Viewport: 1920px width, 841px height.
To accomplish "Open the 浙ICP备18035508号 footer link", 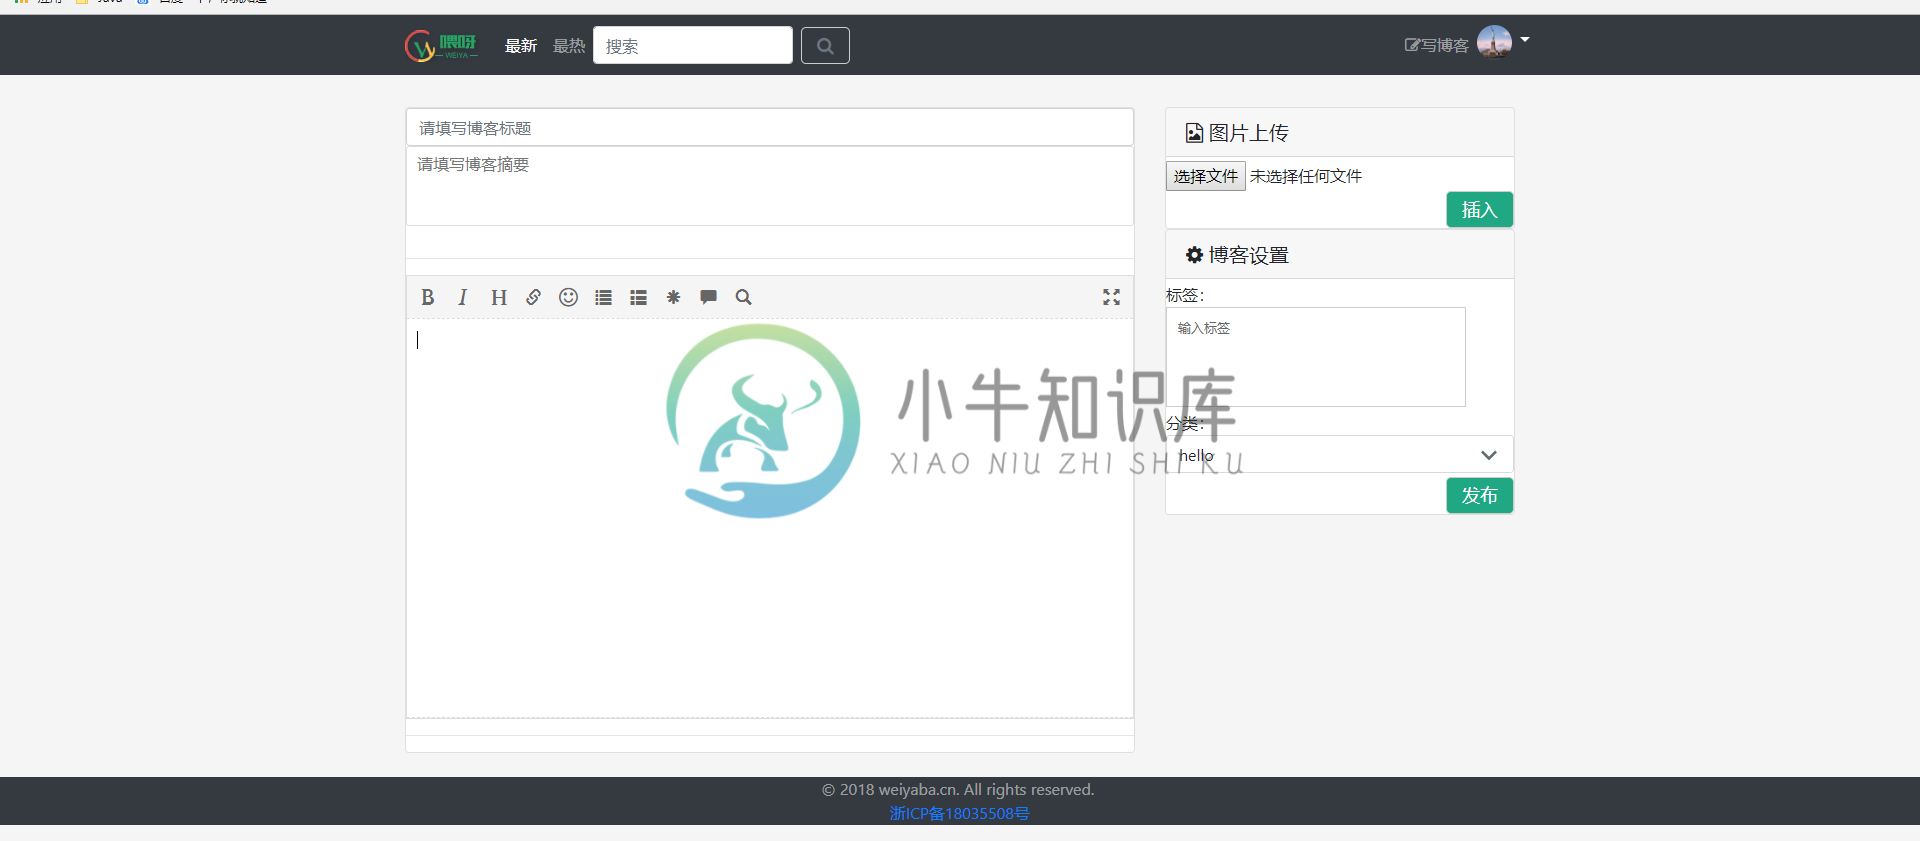I will coord(959,813).
